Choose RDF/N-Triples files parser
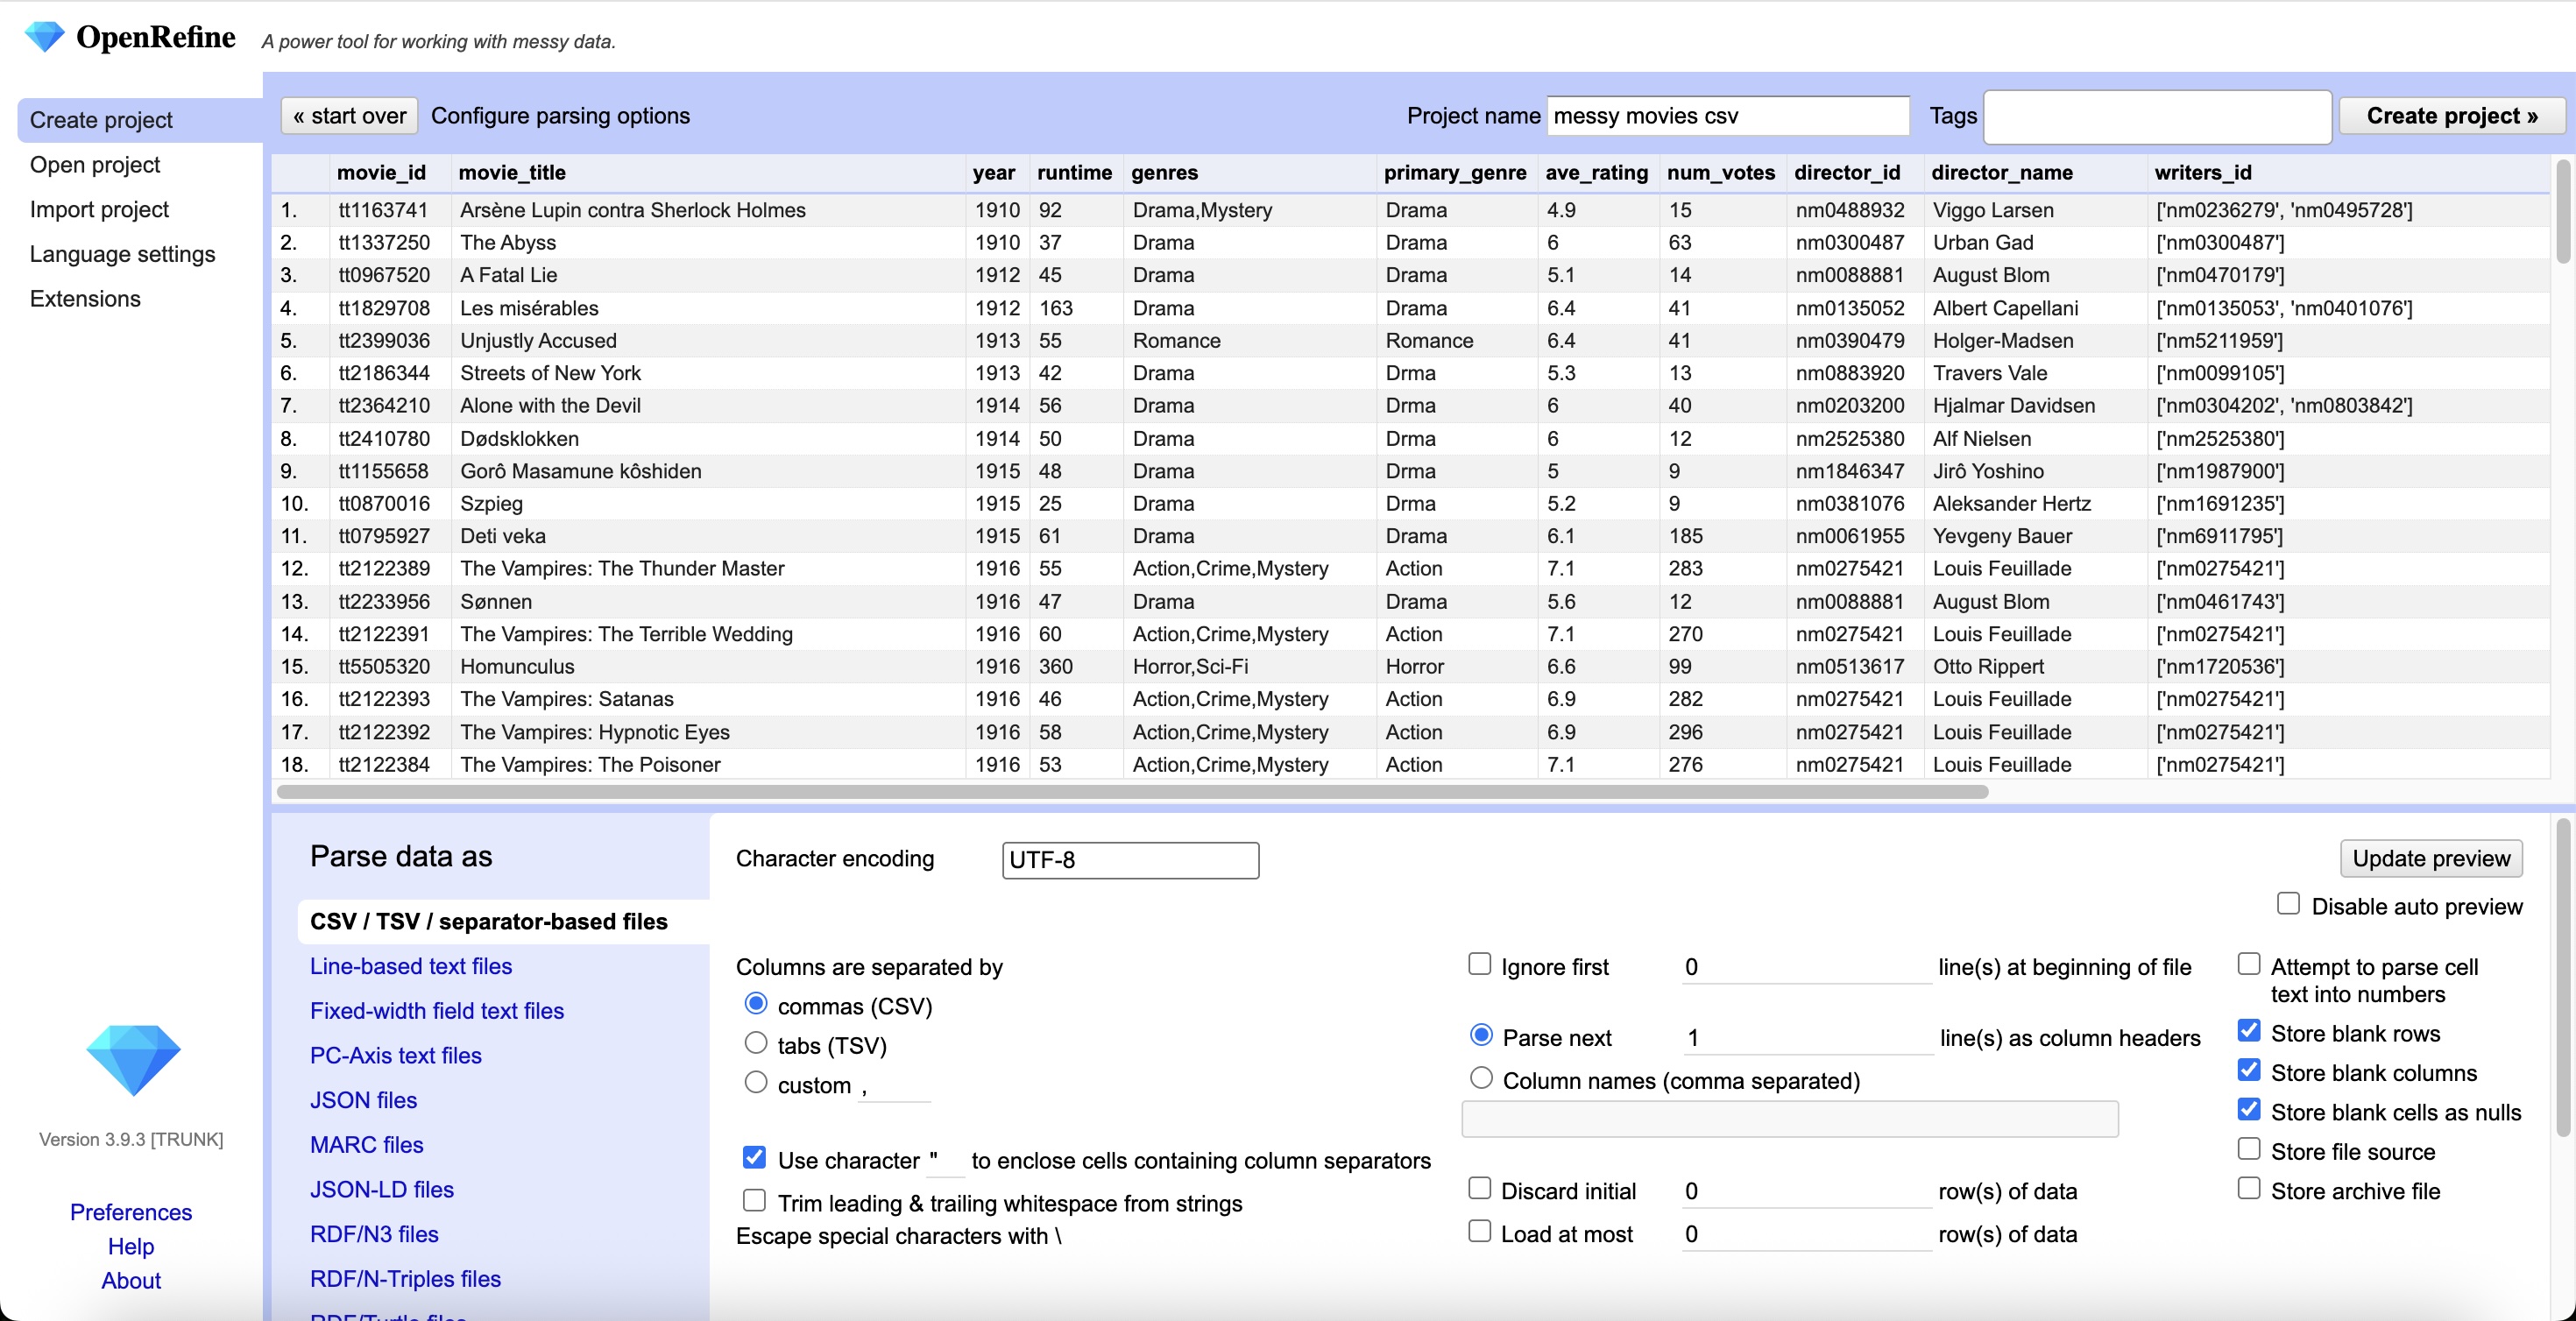 [405, 1279]
